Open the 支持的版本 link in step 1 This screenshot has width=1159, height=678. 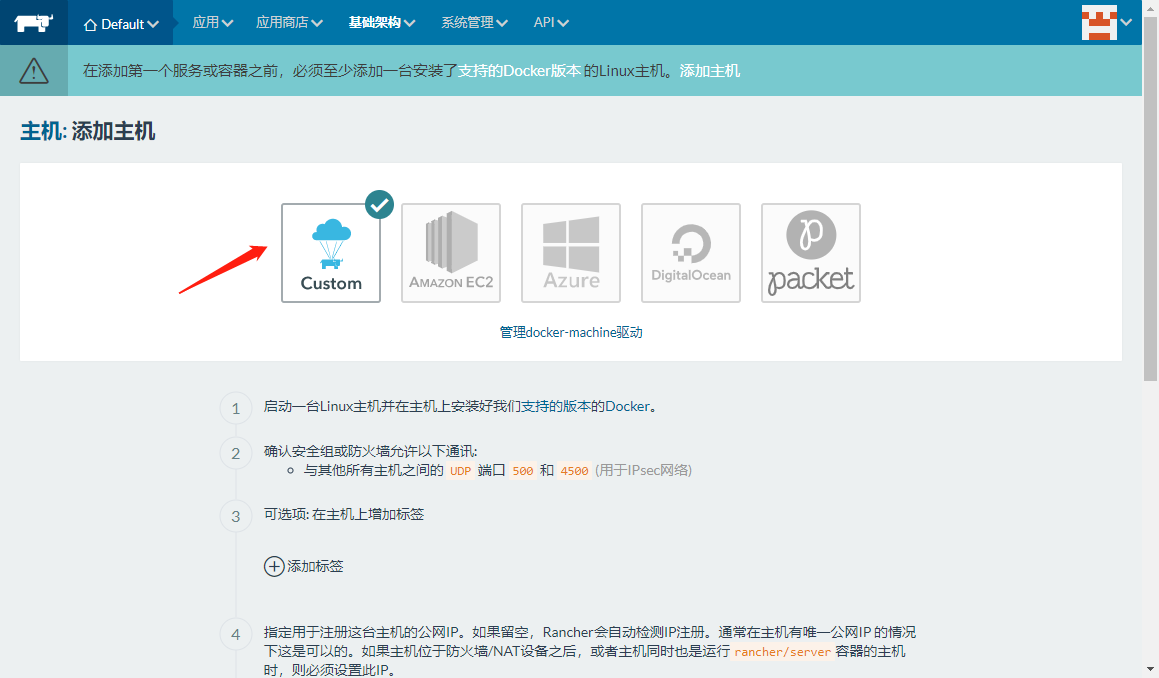click(x=556, y=407)
